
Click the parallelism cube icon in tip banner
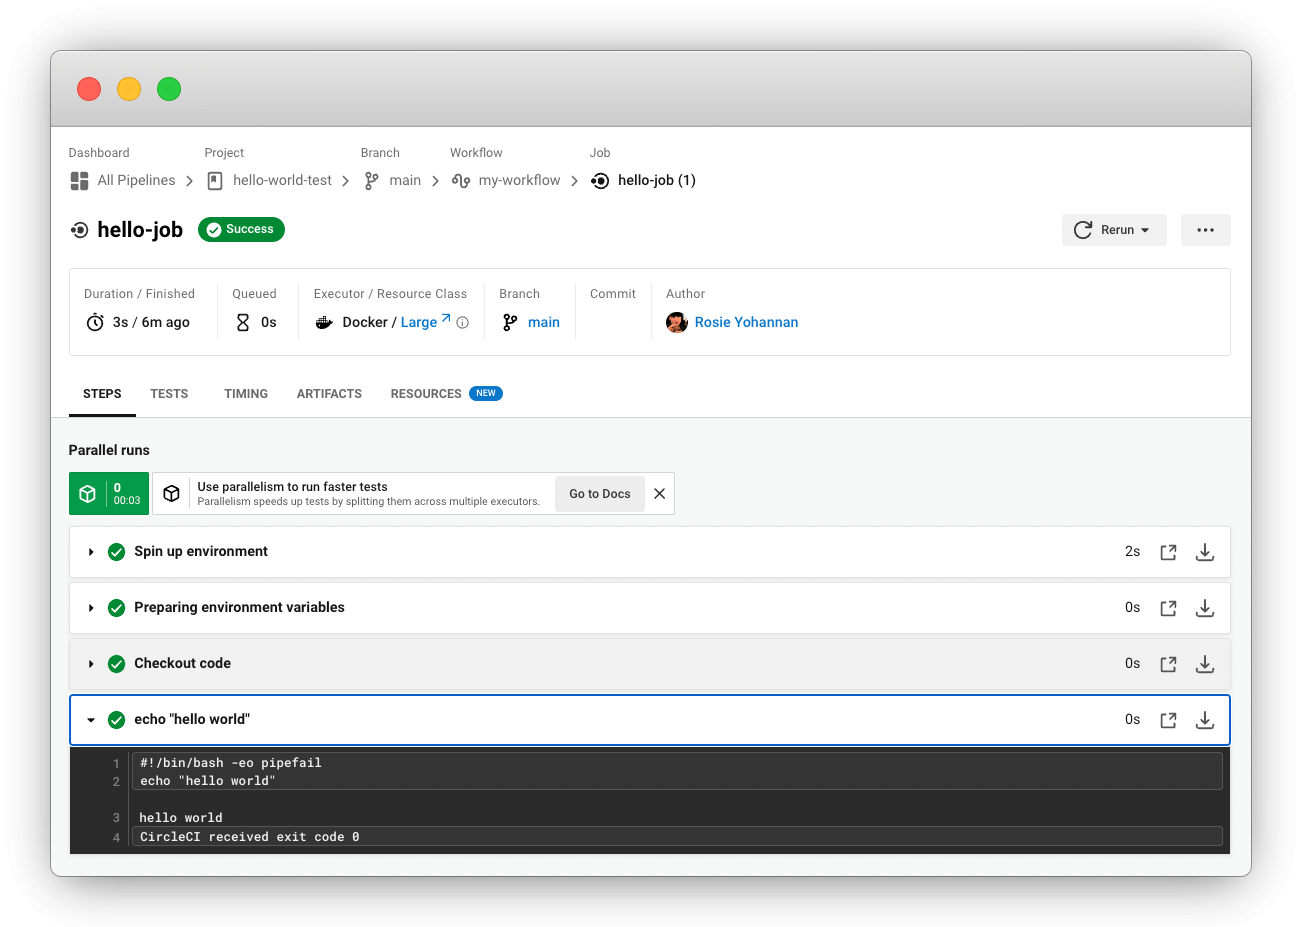coord(171,493)
